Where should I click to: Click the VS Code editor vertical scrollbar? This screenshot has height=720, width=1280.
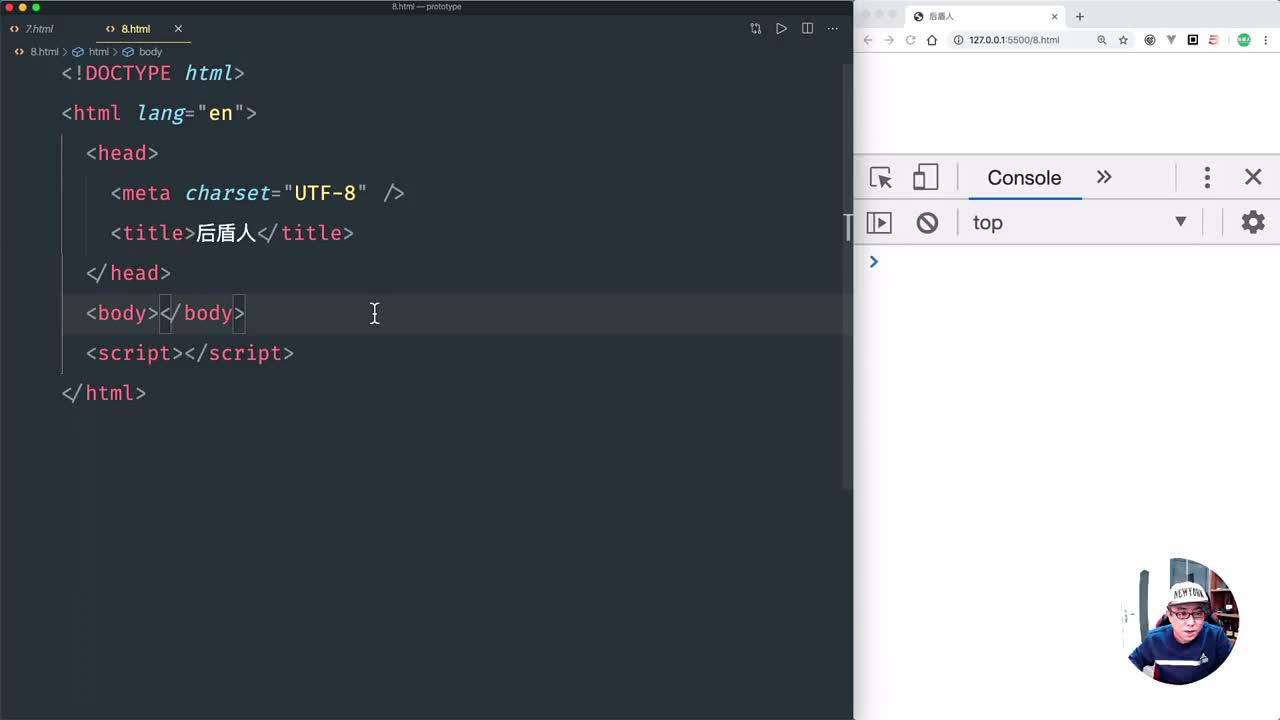pyautogui.click(x=847, y=275)
